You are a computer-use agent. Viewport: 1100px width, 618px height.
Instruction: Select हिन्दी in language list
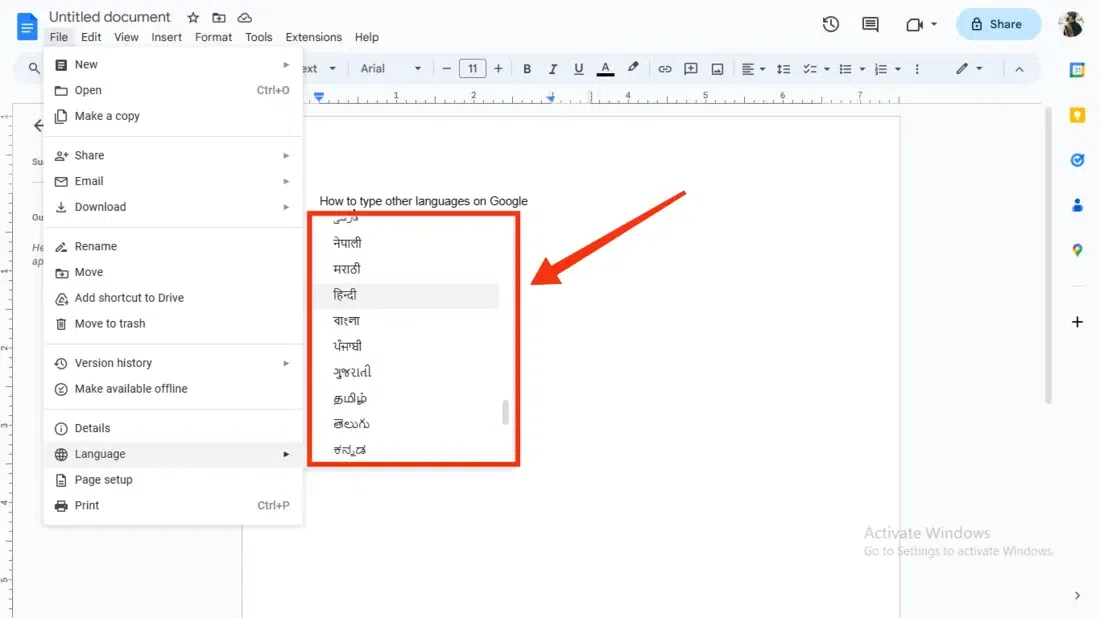(406, 295)
